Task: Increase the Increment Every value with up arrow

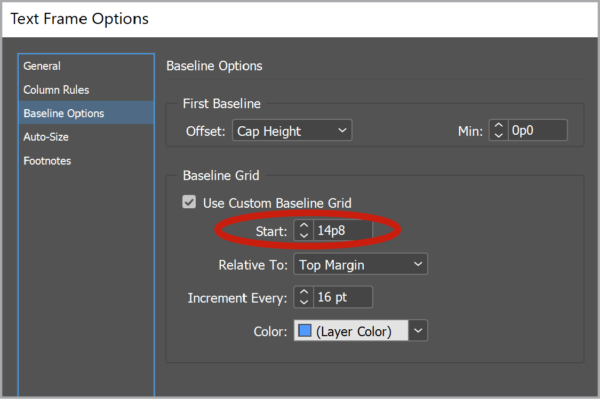Action: click(304, 292)
